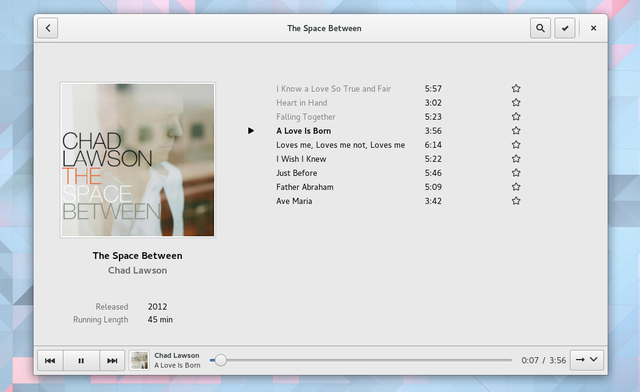640x392 pixels.
Task: Star the I Wish I Knew track
Action: click(x=516, y=159)
